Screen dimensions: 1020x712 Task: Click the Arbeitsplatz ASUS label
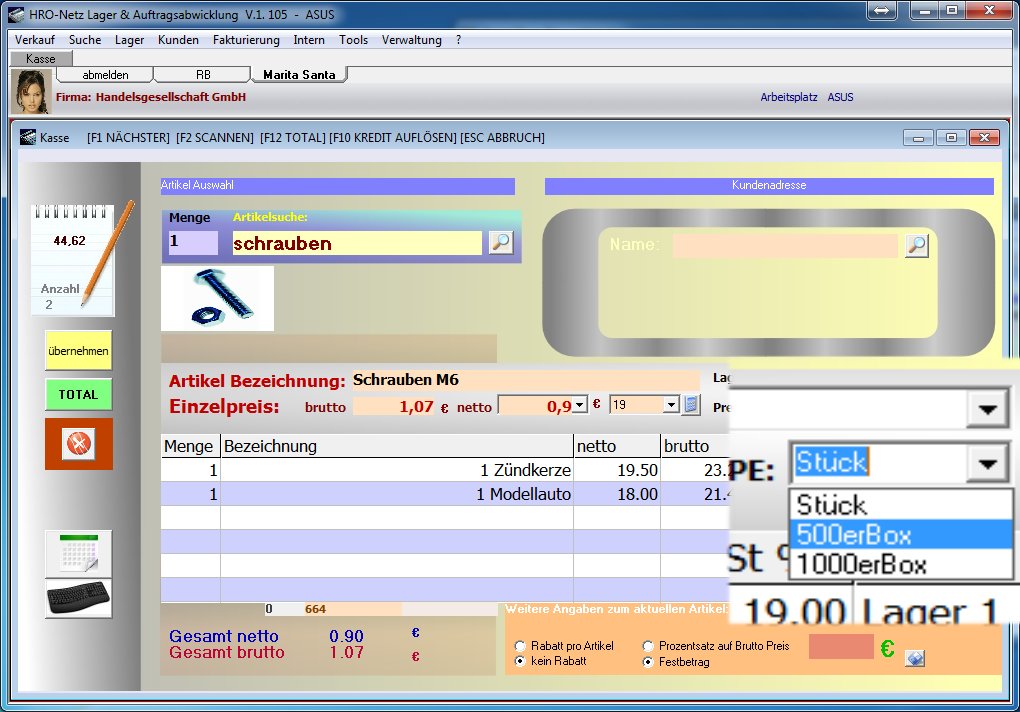807,98
